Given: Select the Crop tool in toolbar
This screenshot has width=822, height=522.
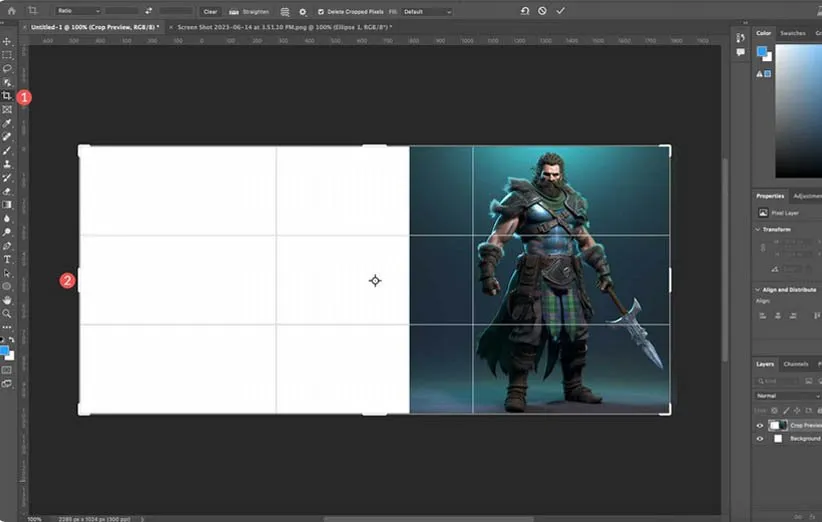Looking at the screenshot, I should pos(7,96).
